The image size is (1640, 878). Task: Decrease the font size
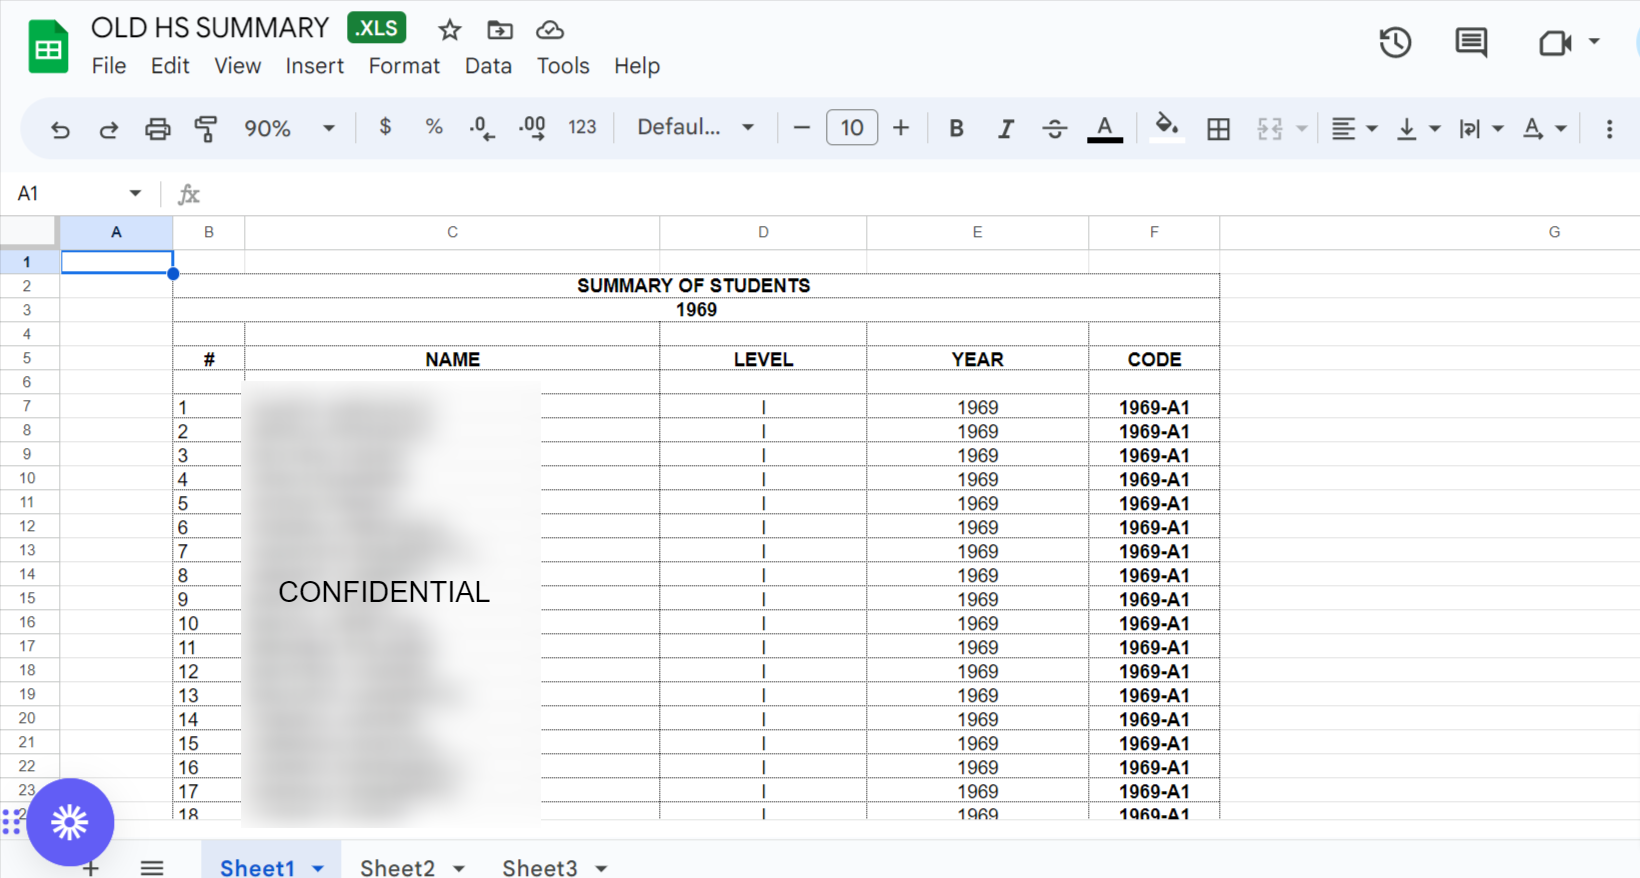(x=801, y=128)
